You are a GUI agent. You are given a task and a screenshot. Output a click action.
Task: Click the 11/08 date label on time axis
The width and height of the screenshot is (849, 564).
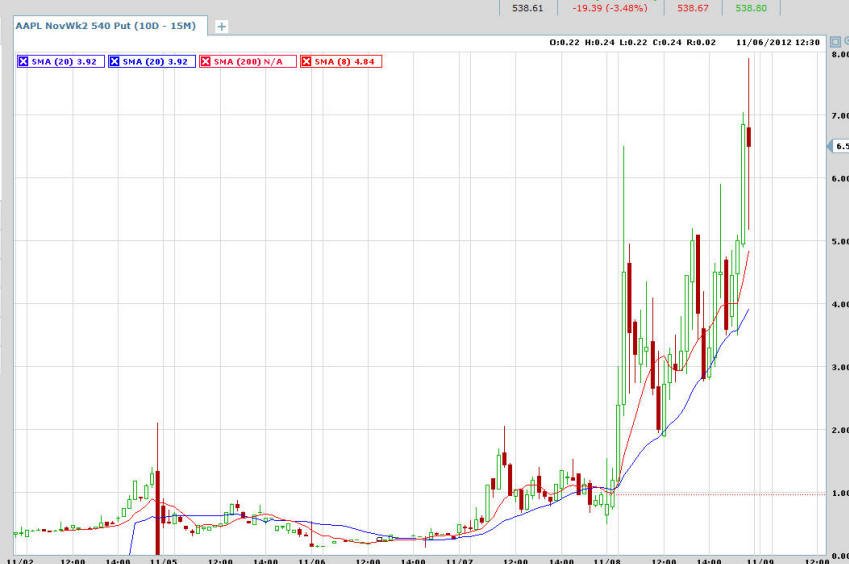coord(607,561)
